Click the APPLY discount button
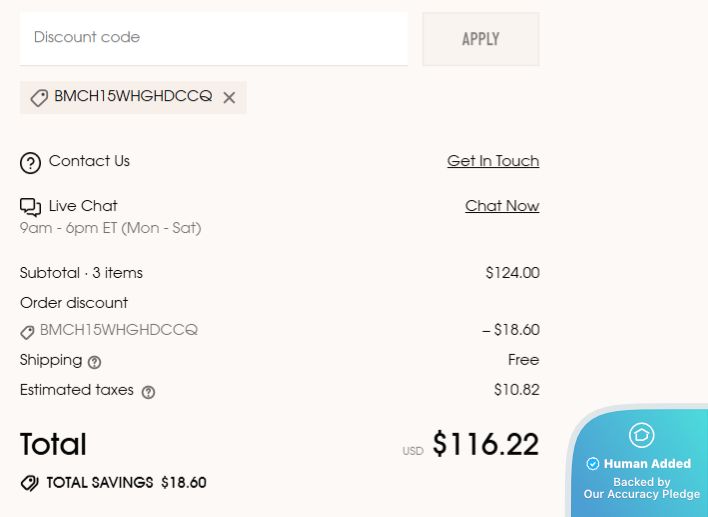Image resolution: width=708 pixels, height=517 pixels. tap(480, 39)
